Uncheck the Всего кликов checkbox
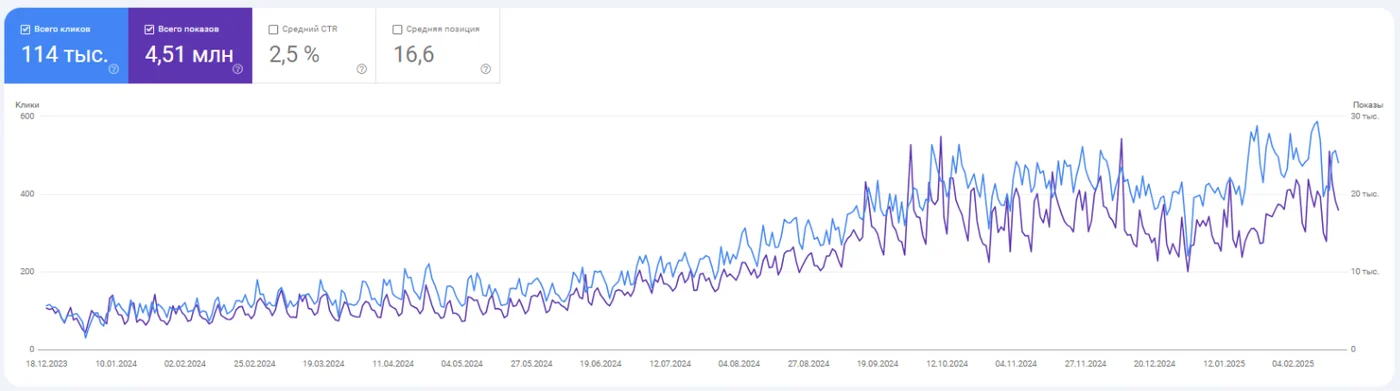 pyautogui.click(x=26, y=29)
